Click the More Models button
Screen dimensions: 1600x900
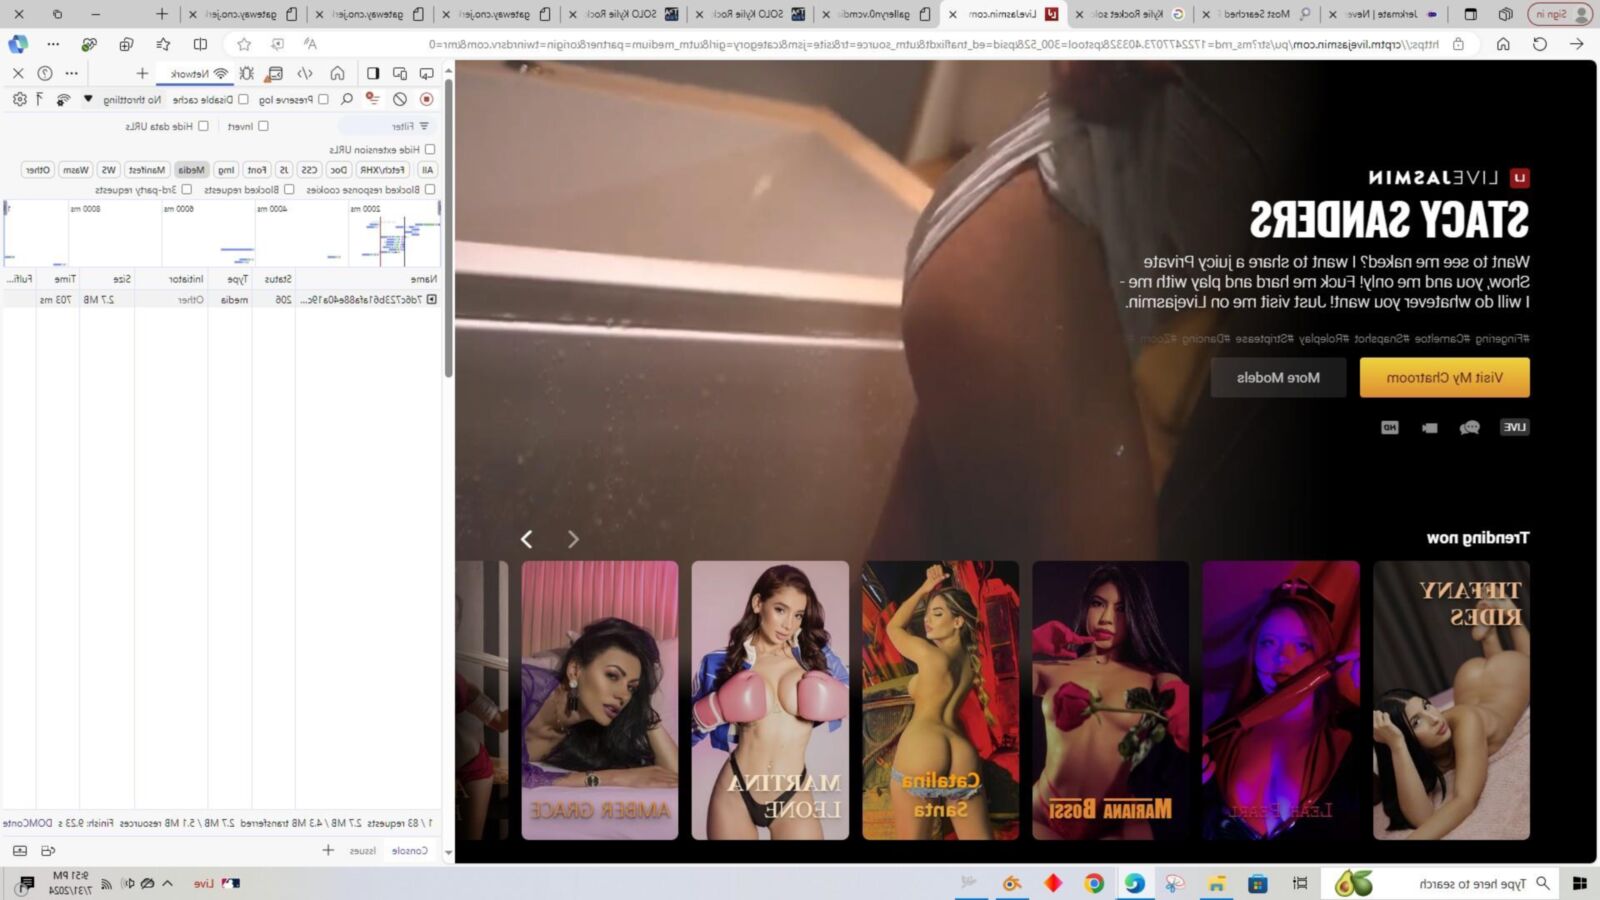1278,378
